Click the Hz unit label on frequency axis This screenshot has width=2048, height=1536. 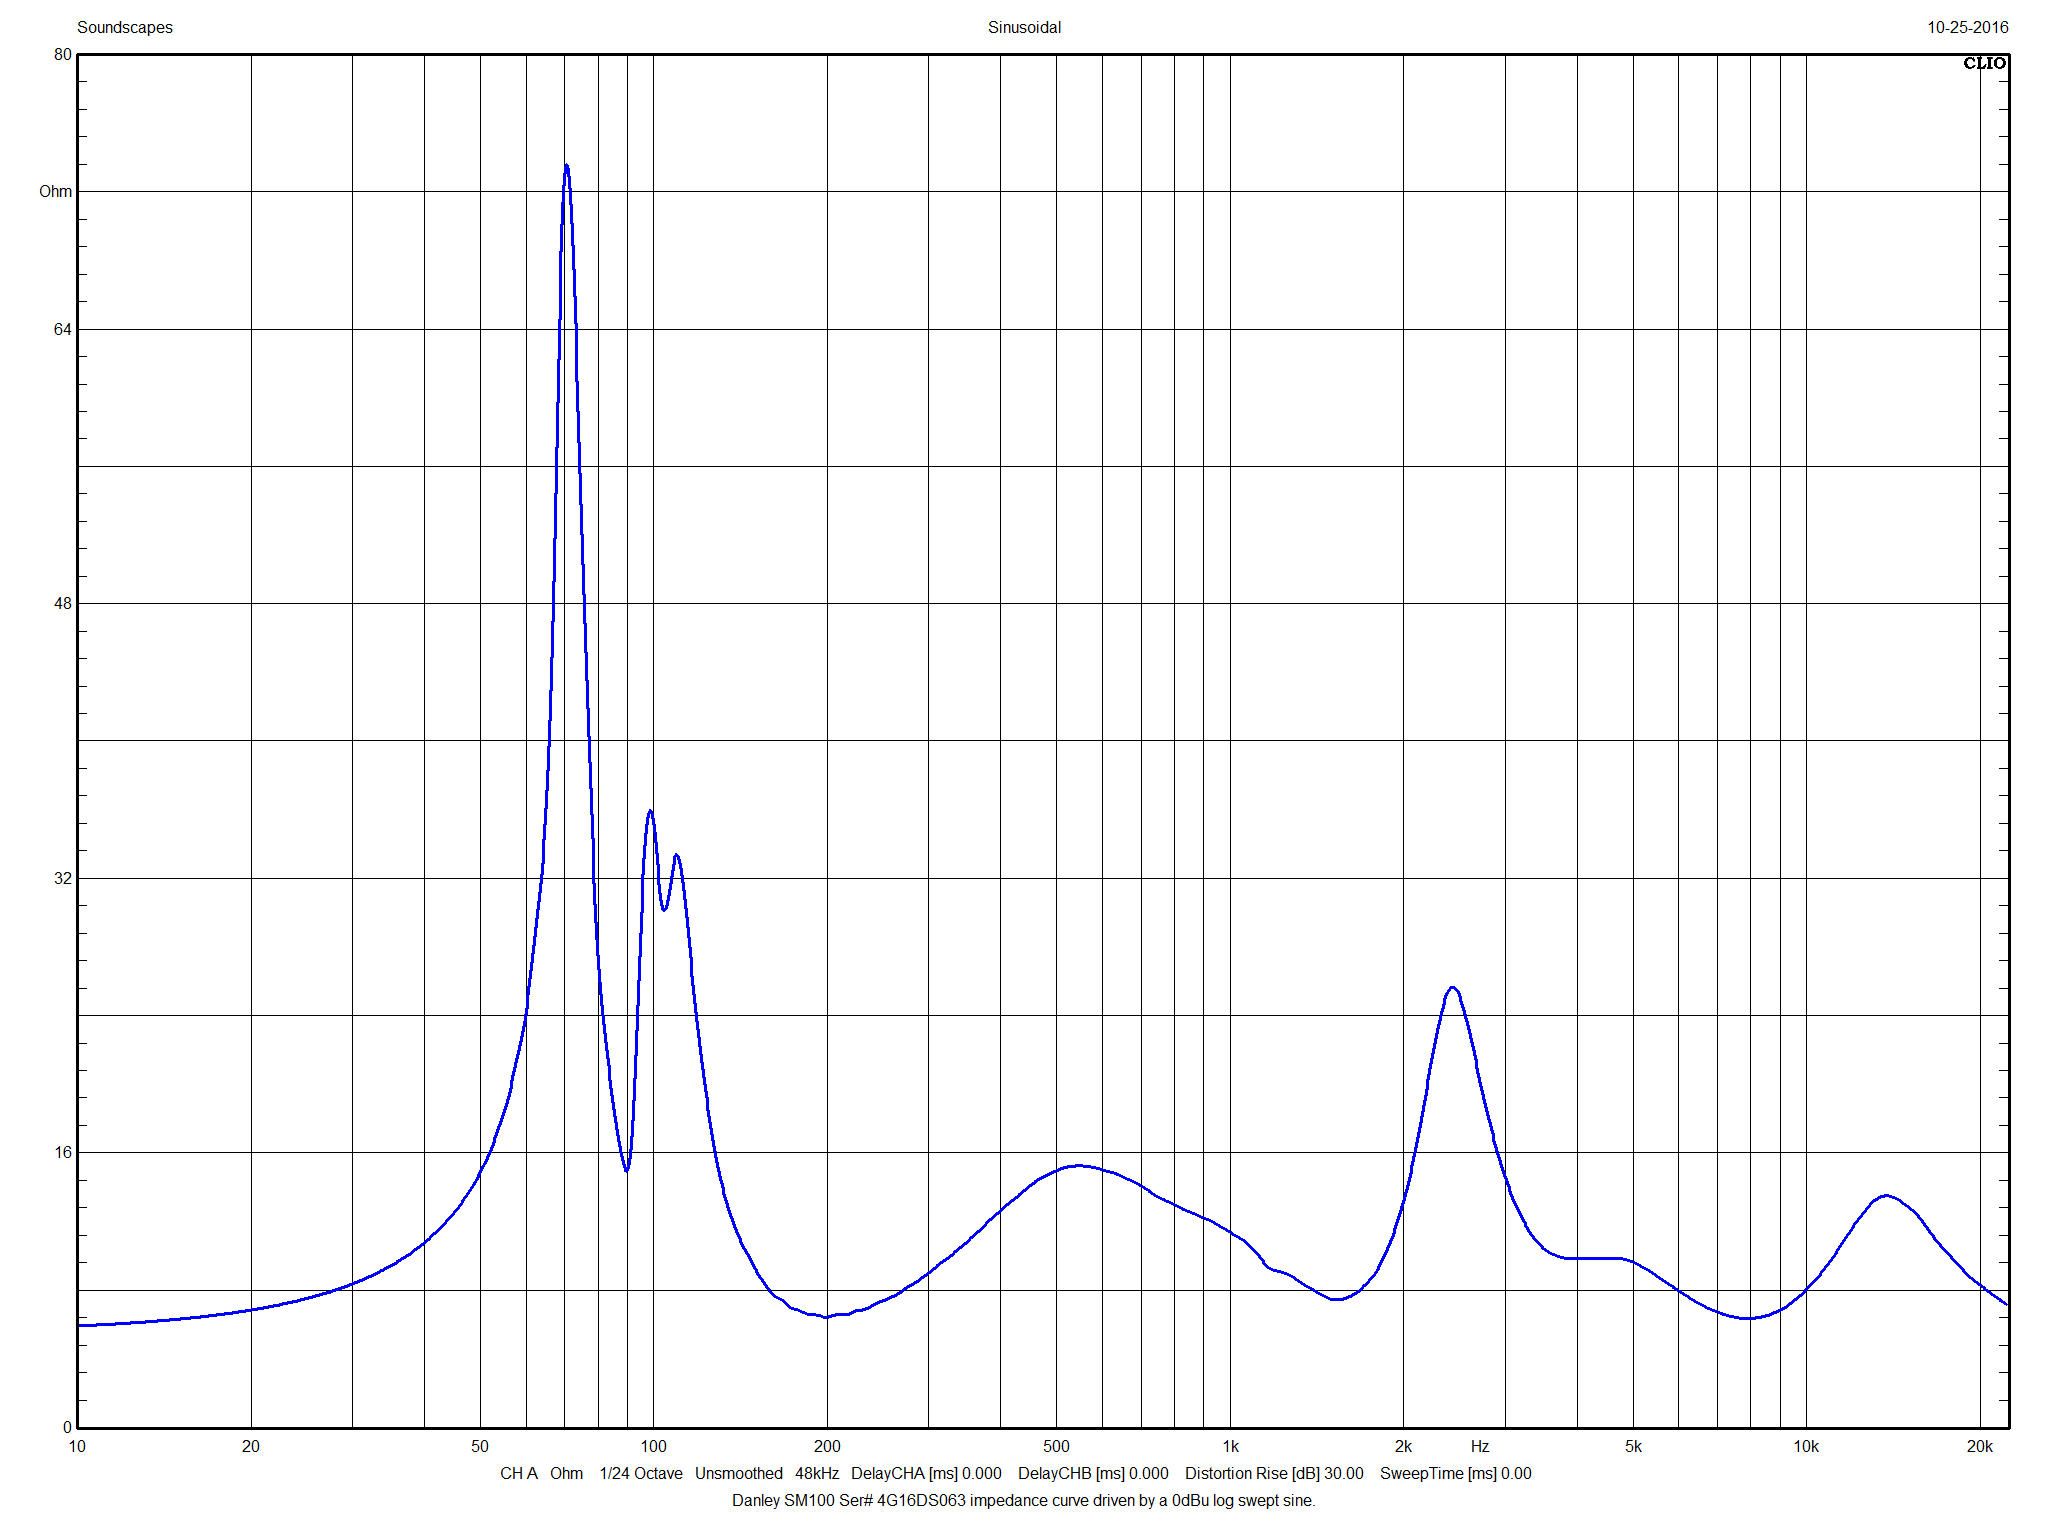click(x=1480, y=1446)
